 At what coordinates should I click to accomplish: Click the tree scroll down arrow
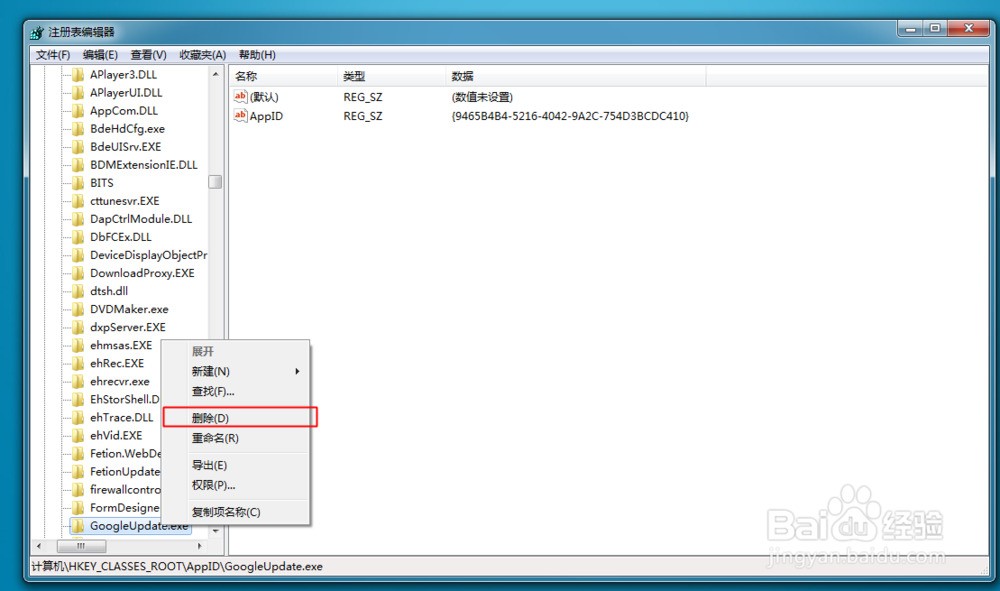coord(216,530)
